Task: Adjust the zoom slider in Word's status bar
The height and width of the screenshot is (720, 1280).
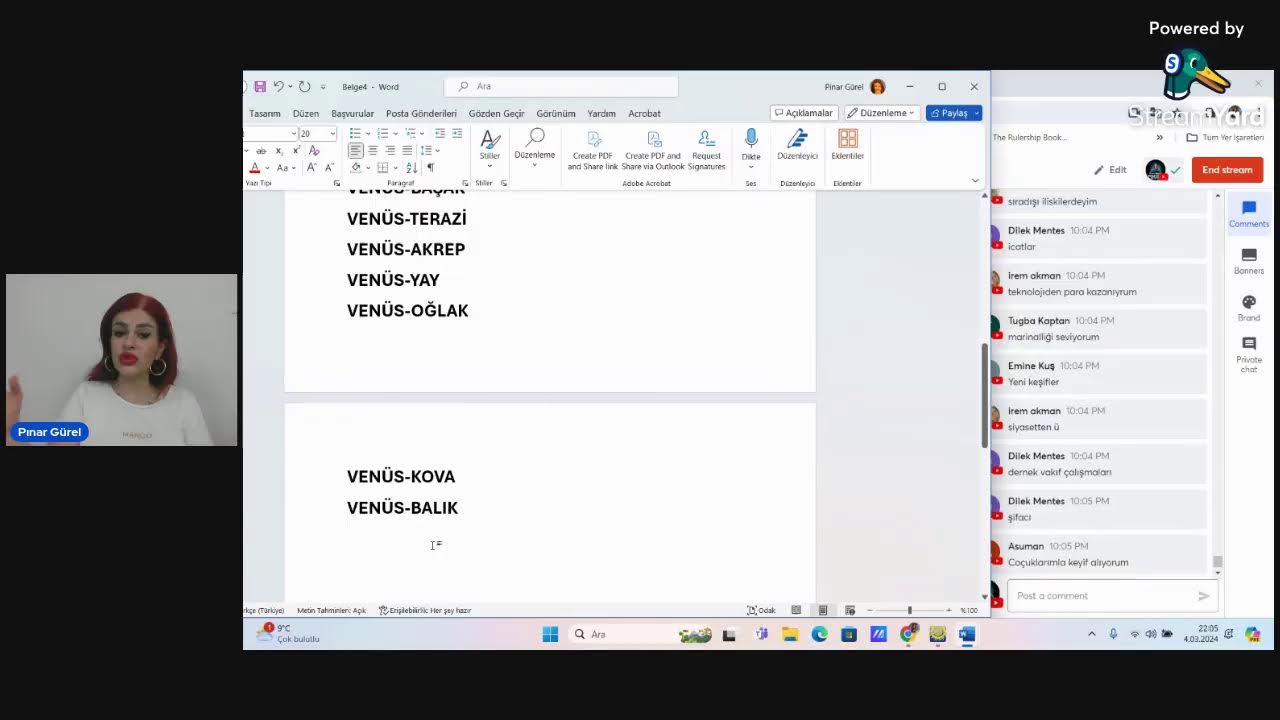Action: [x=909, y=610]
